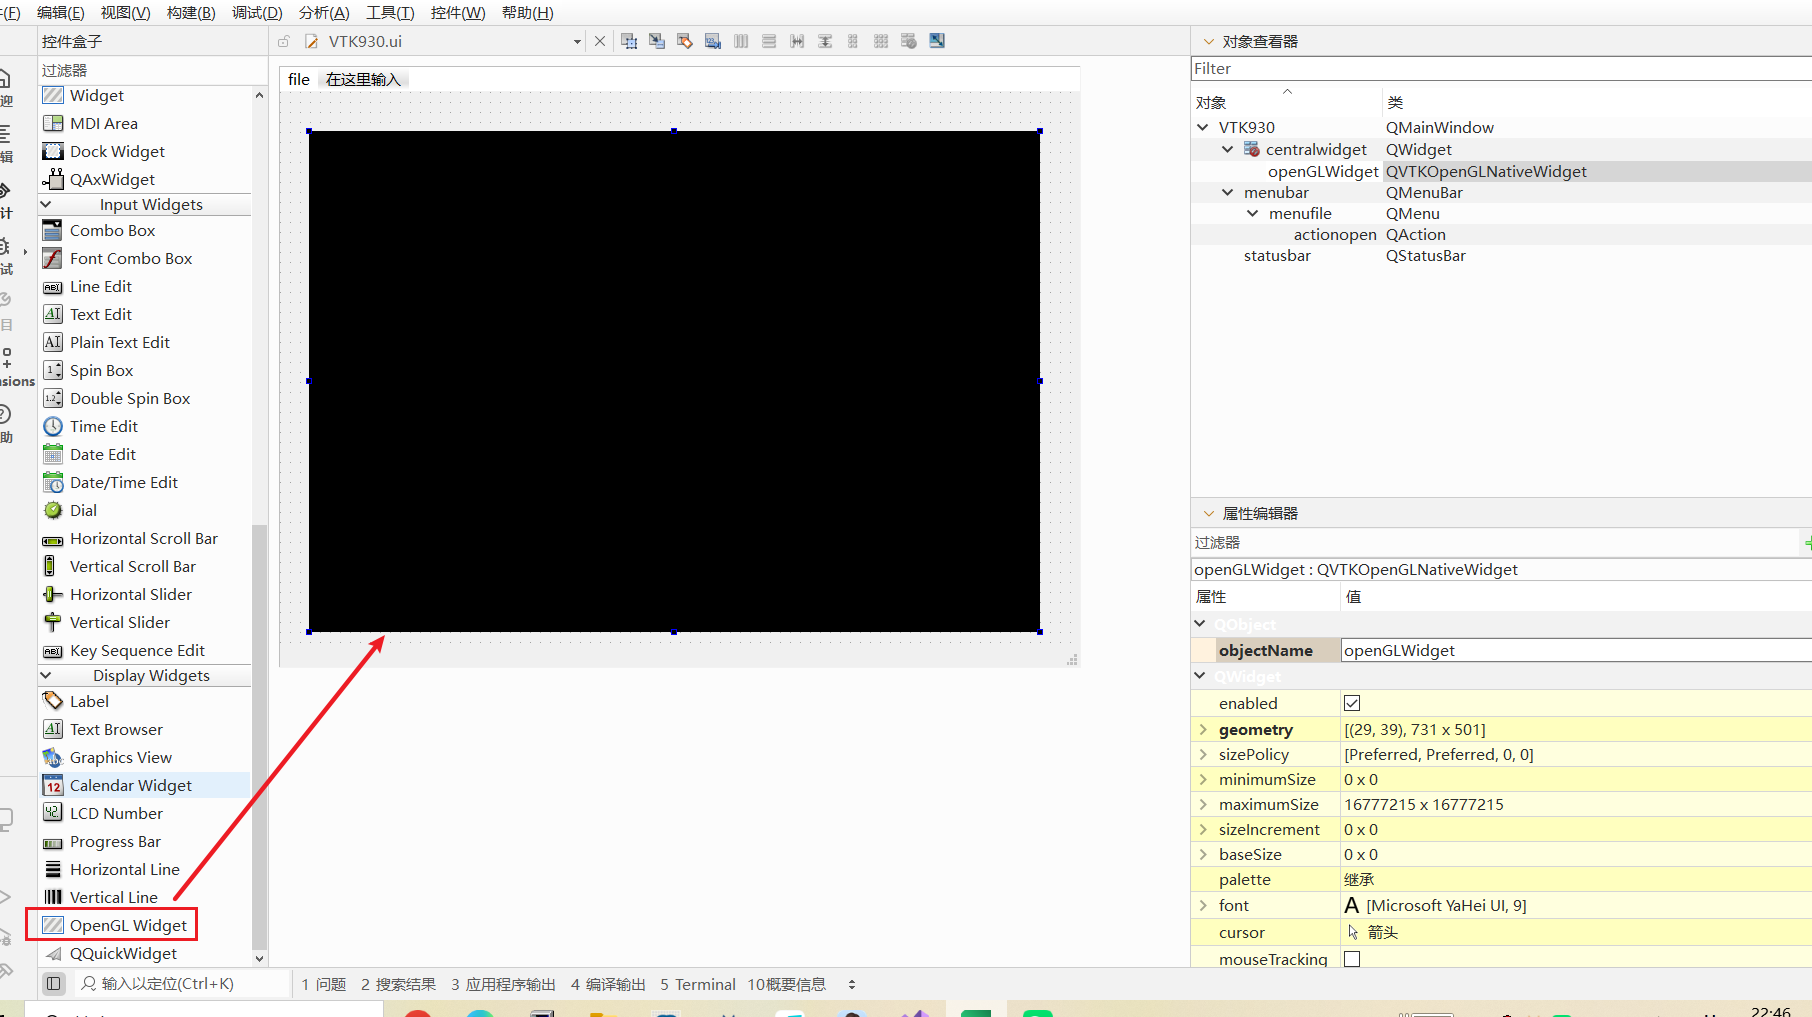Open the 帮助(H) menu

point(528,12)
